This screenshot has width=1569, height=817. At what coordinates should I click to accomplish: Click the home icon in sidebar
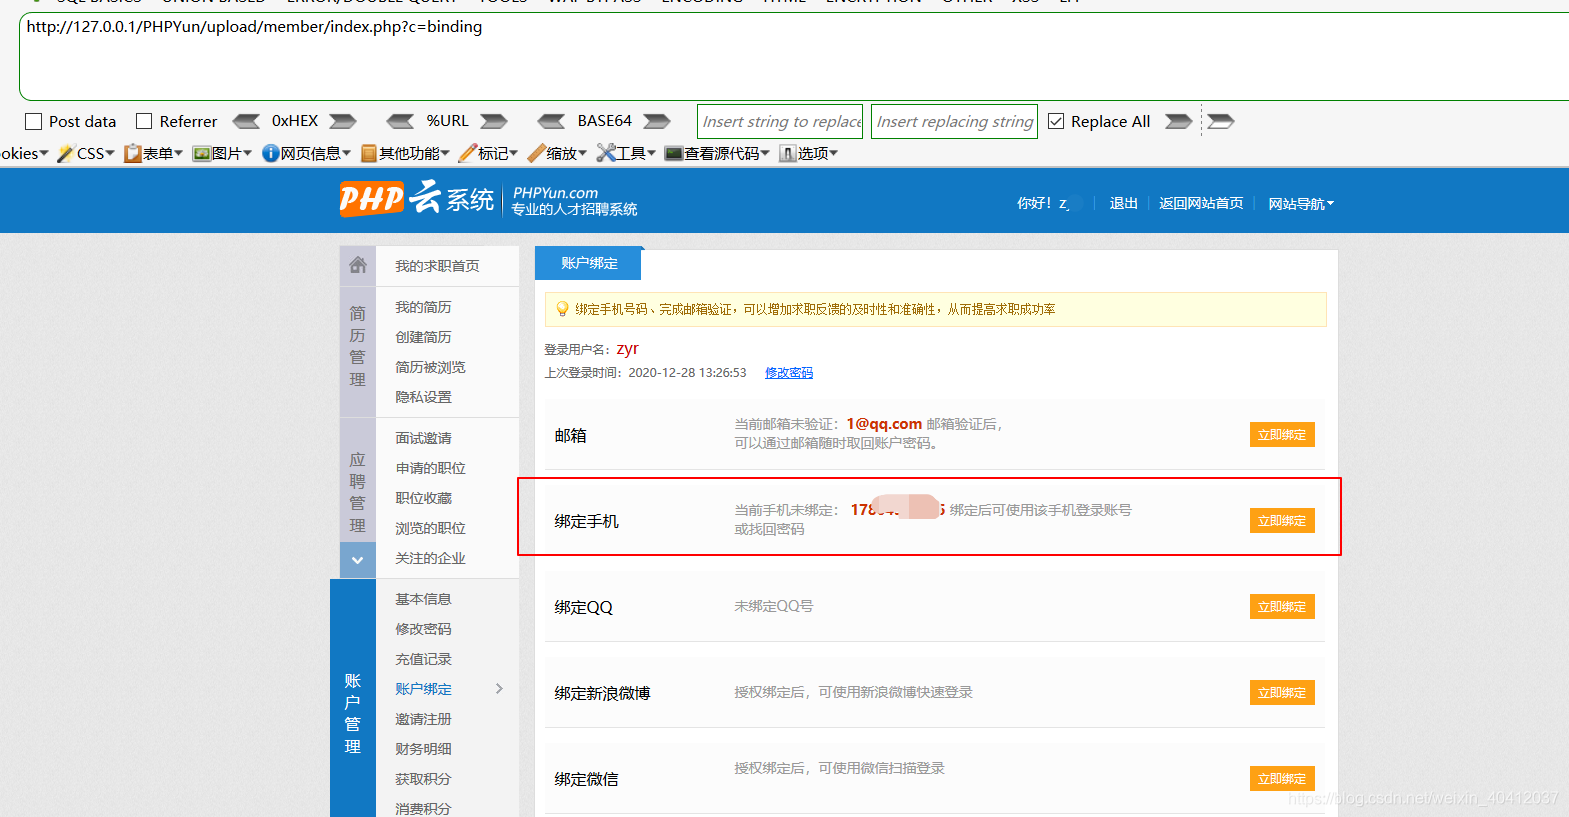click(357, 265)
